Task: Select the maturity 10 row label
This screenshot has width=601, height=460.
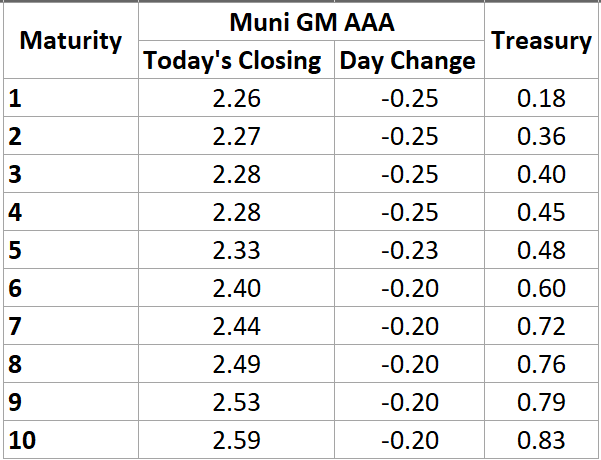Action: click(21, 440)
